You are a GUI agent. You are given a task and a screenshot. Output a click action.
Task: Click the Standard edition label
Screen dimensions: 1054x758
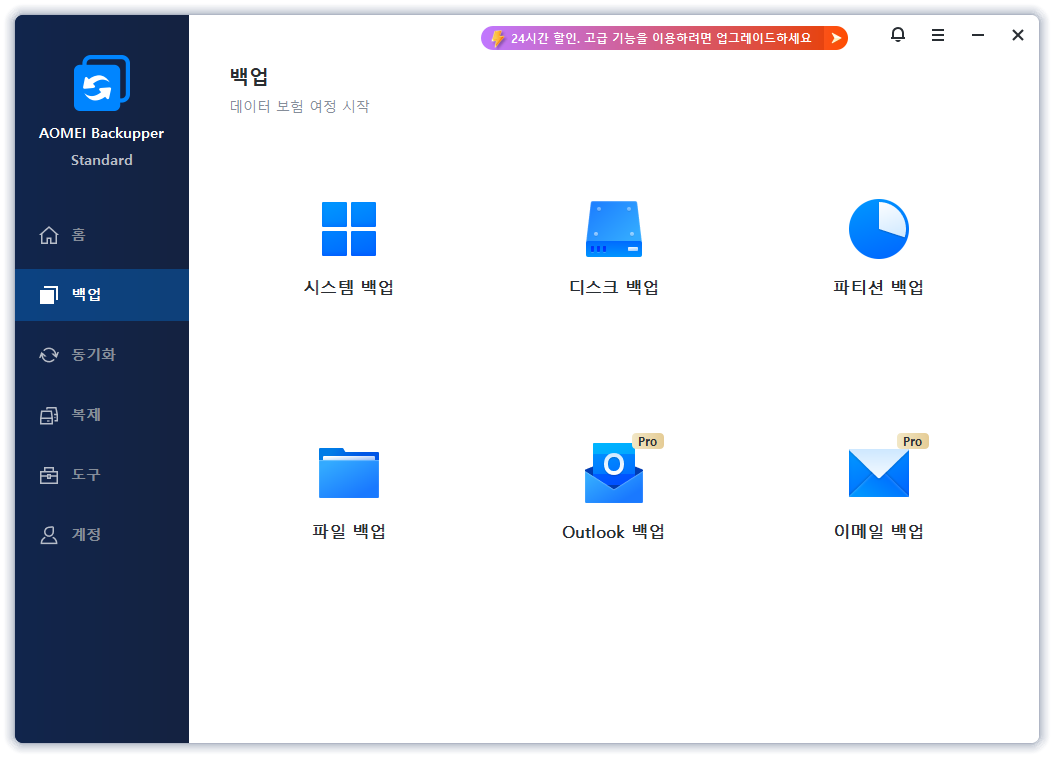click(102, 160)
